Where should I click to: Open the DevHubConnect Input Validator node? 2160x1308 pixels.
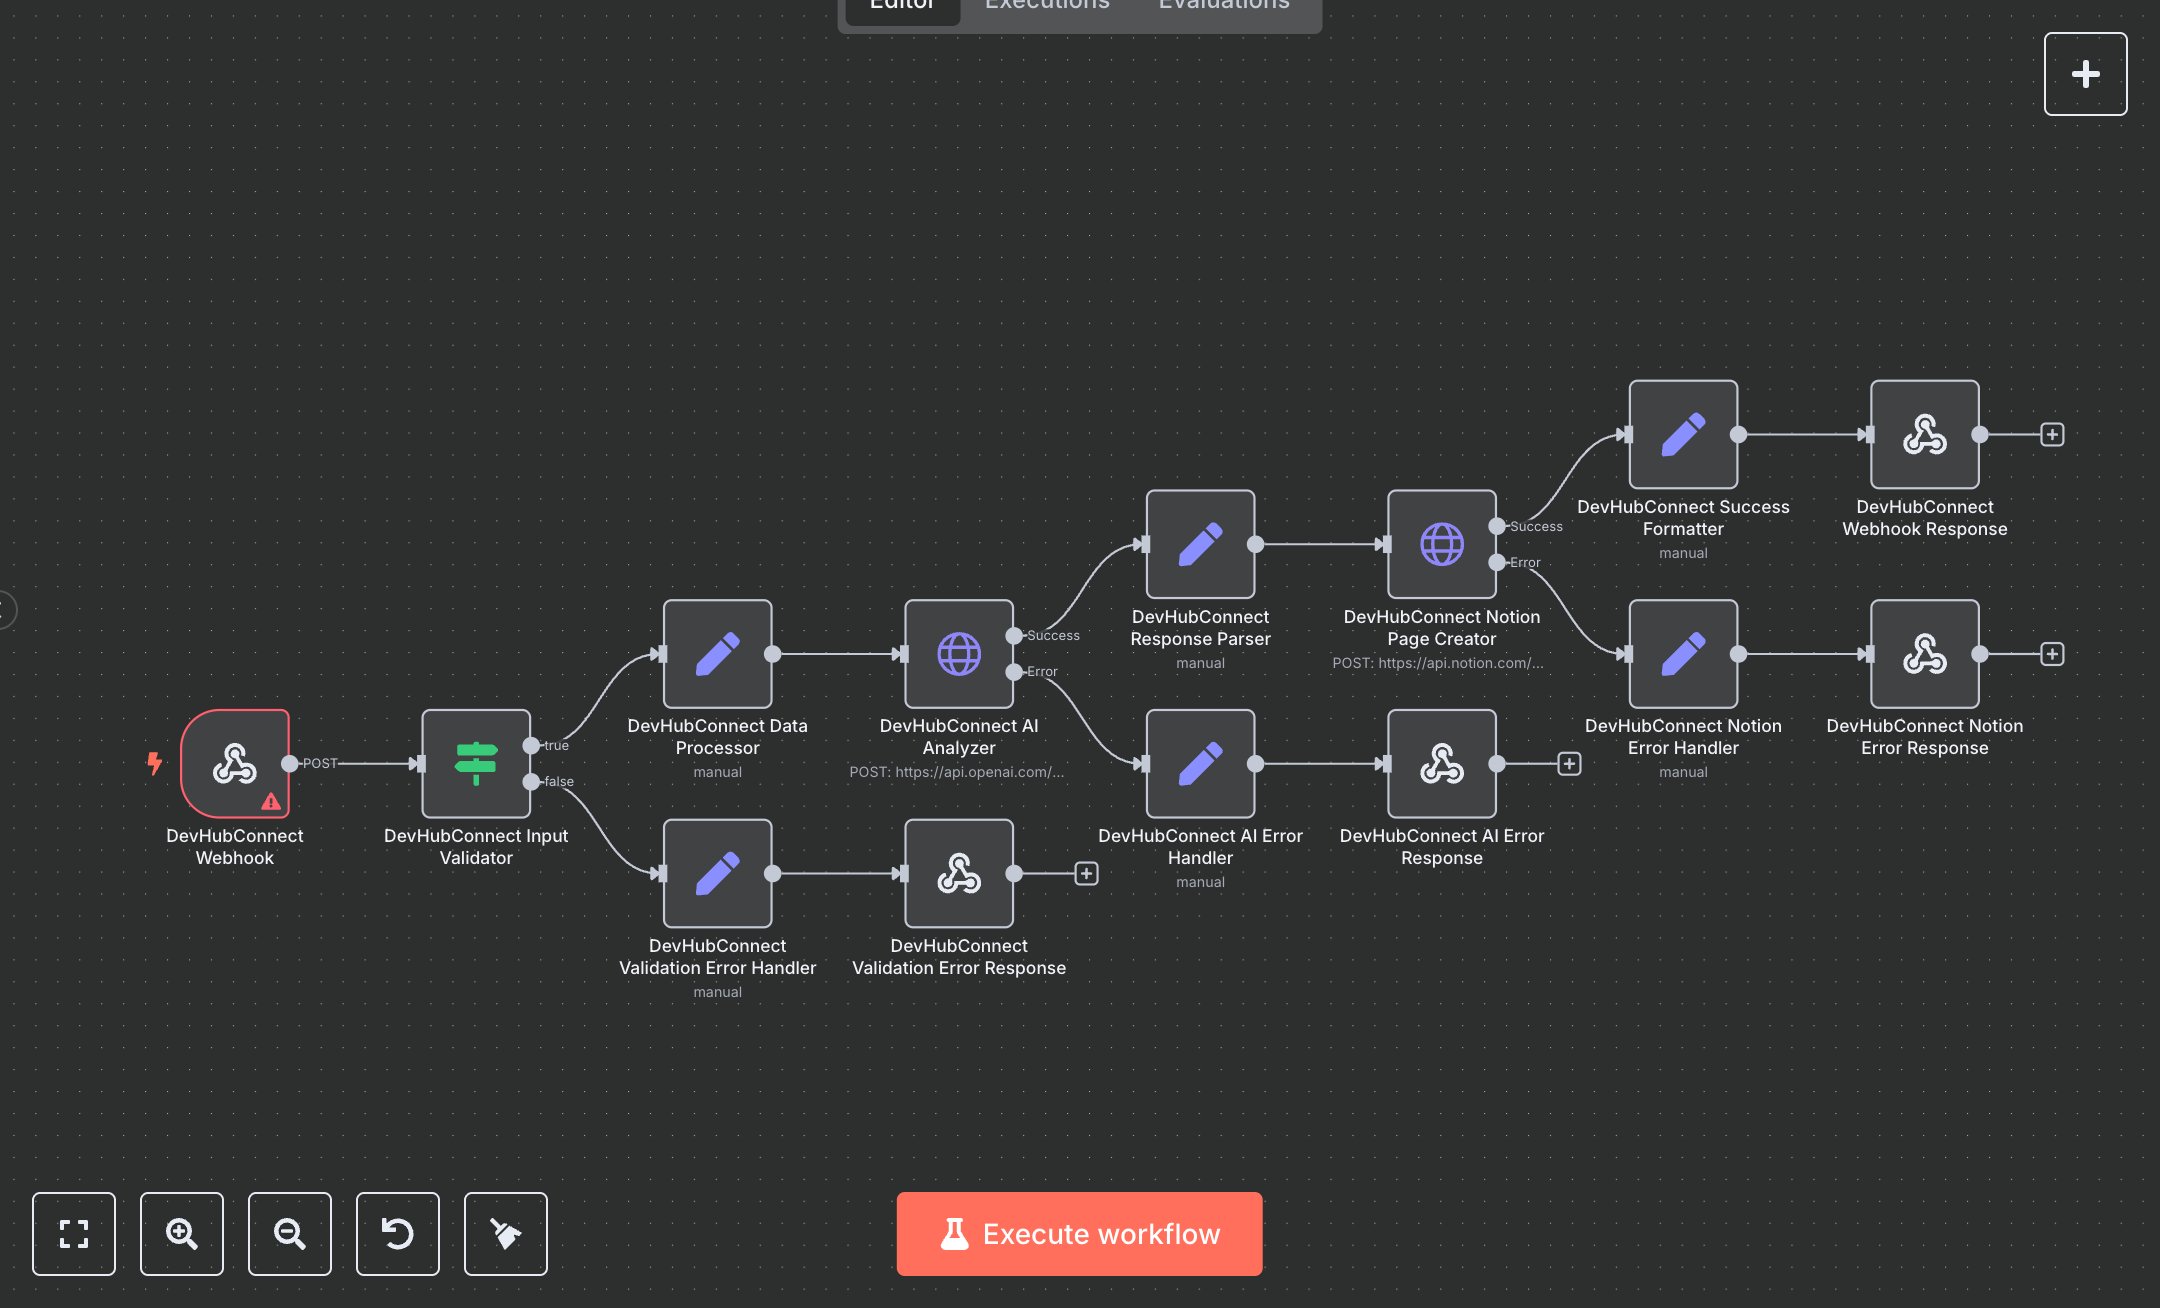[476, 765]
